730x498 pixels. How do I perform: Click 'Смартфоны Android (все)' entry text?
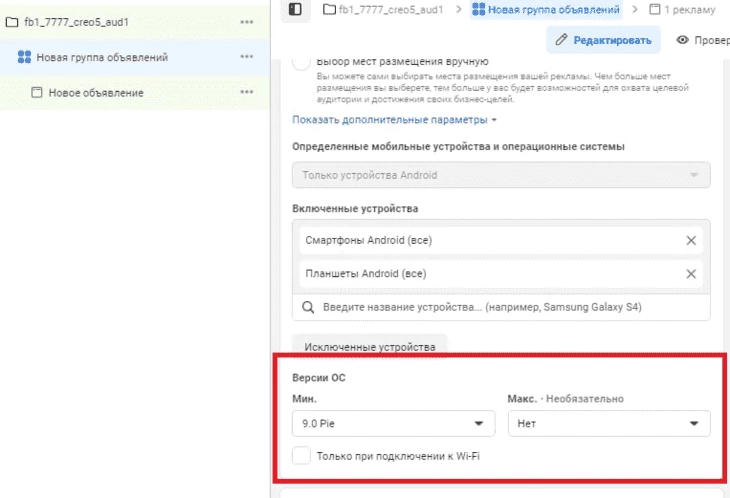pos(368,240)
